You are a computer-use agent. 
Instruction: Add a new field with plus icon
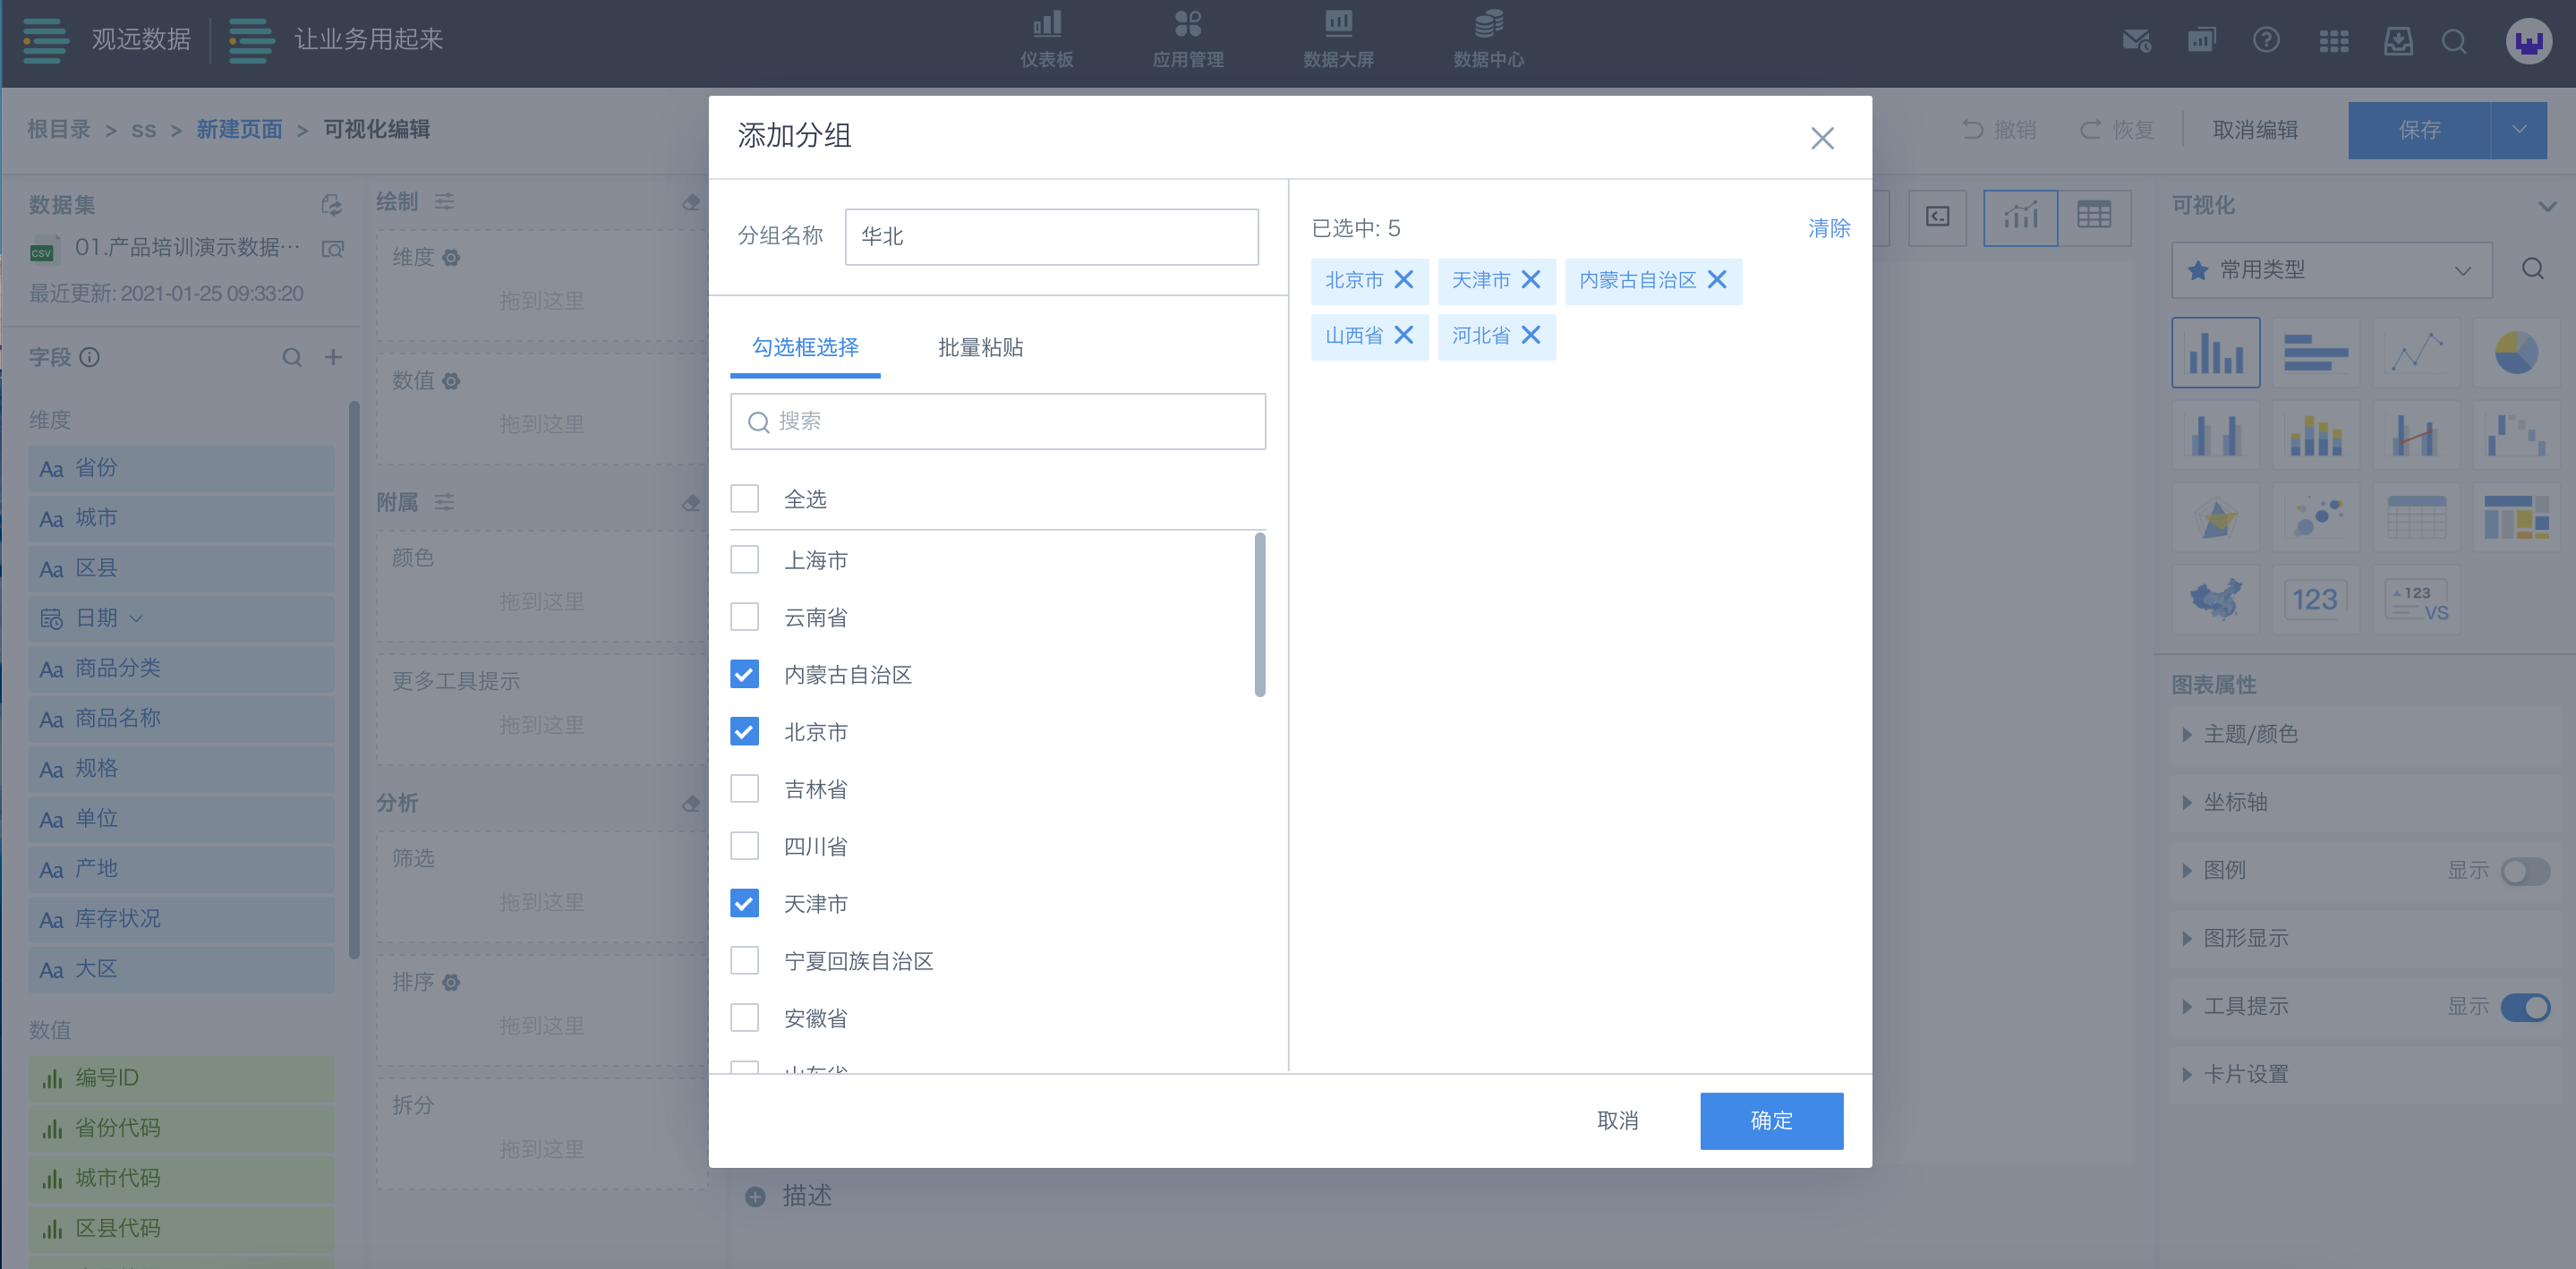click(333, 357)
